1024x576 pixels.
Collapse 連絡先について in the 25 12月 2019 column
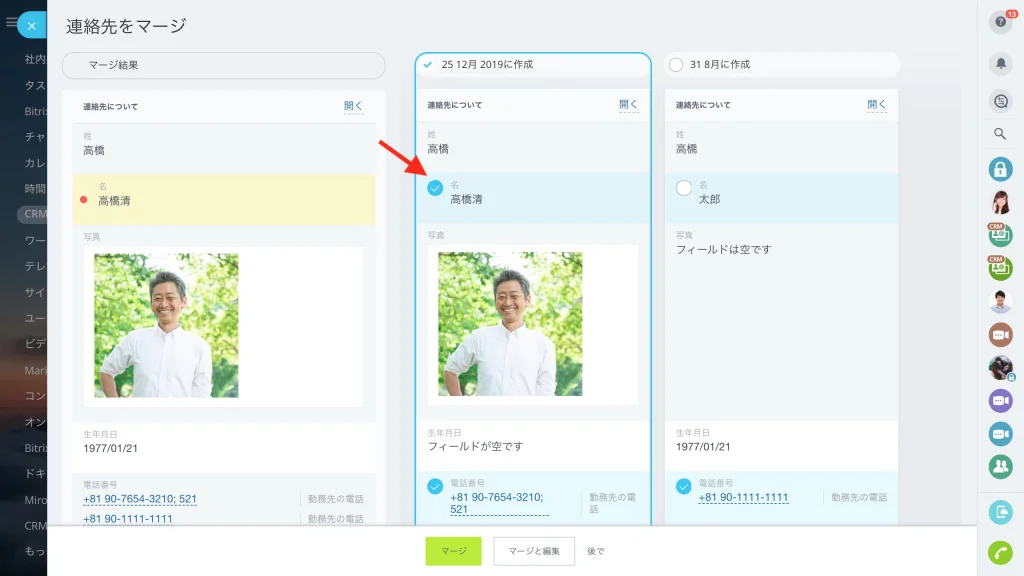pos(628,104)
